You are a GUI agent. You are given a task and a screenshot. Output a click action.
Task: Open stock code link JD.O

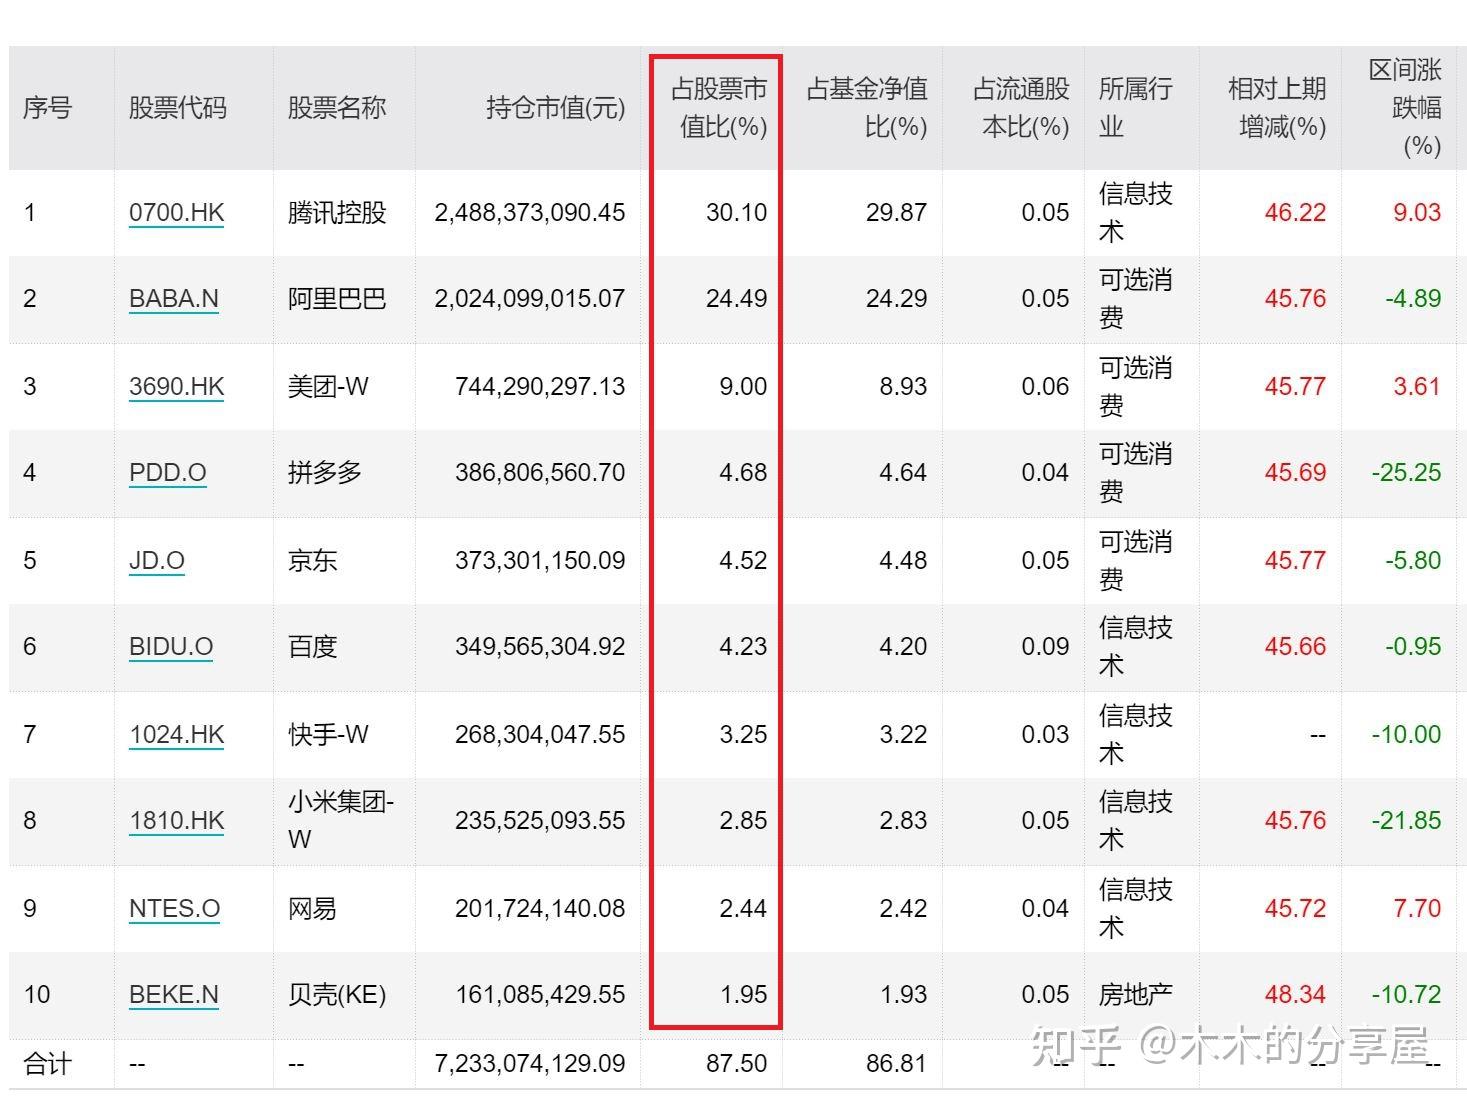157,560
